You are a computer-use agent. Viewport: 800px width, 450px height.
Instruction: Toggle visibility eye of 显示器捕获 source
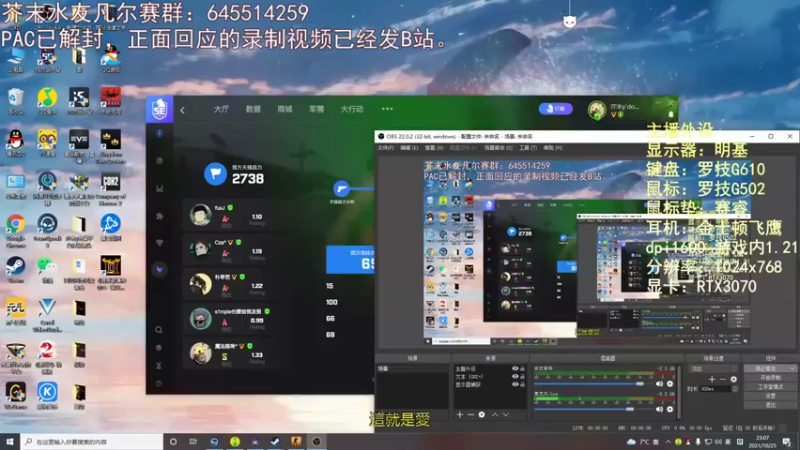pos(515,384)
